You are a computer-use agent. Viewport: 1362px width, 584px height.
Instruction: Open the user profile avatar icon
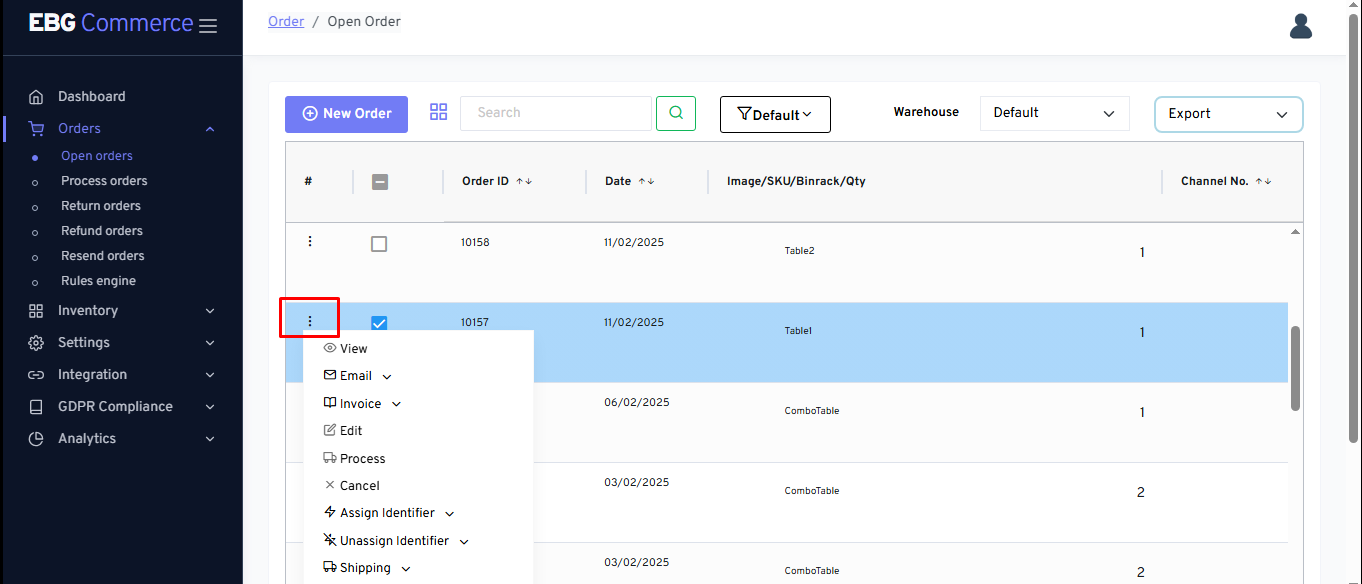1300,26
